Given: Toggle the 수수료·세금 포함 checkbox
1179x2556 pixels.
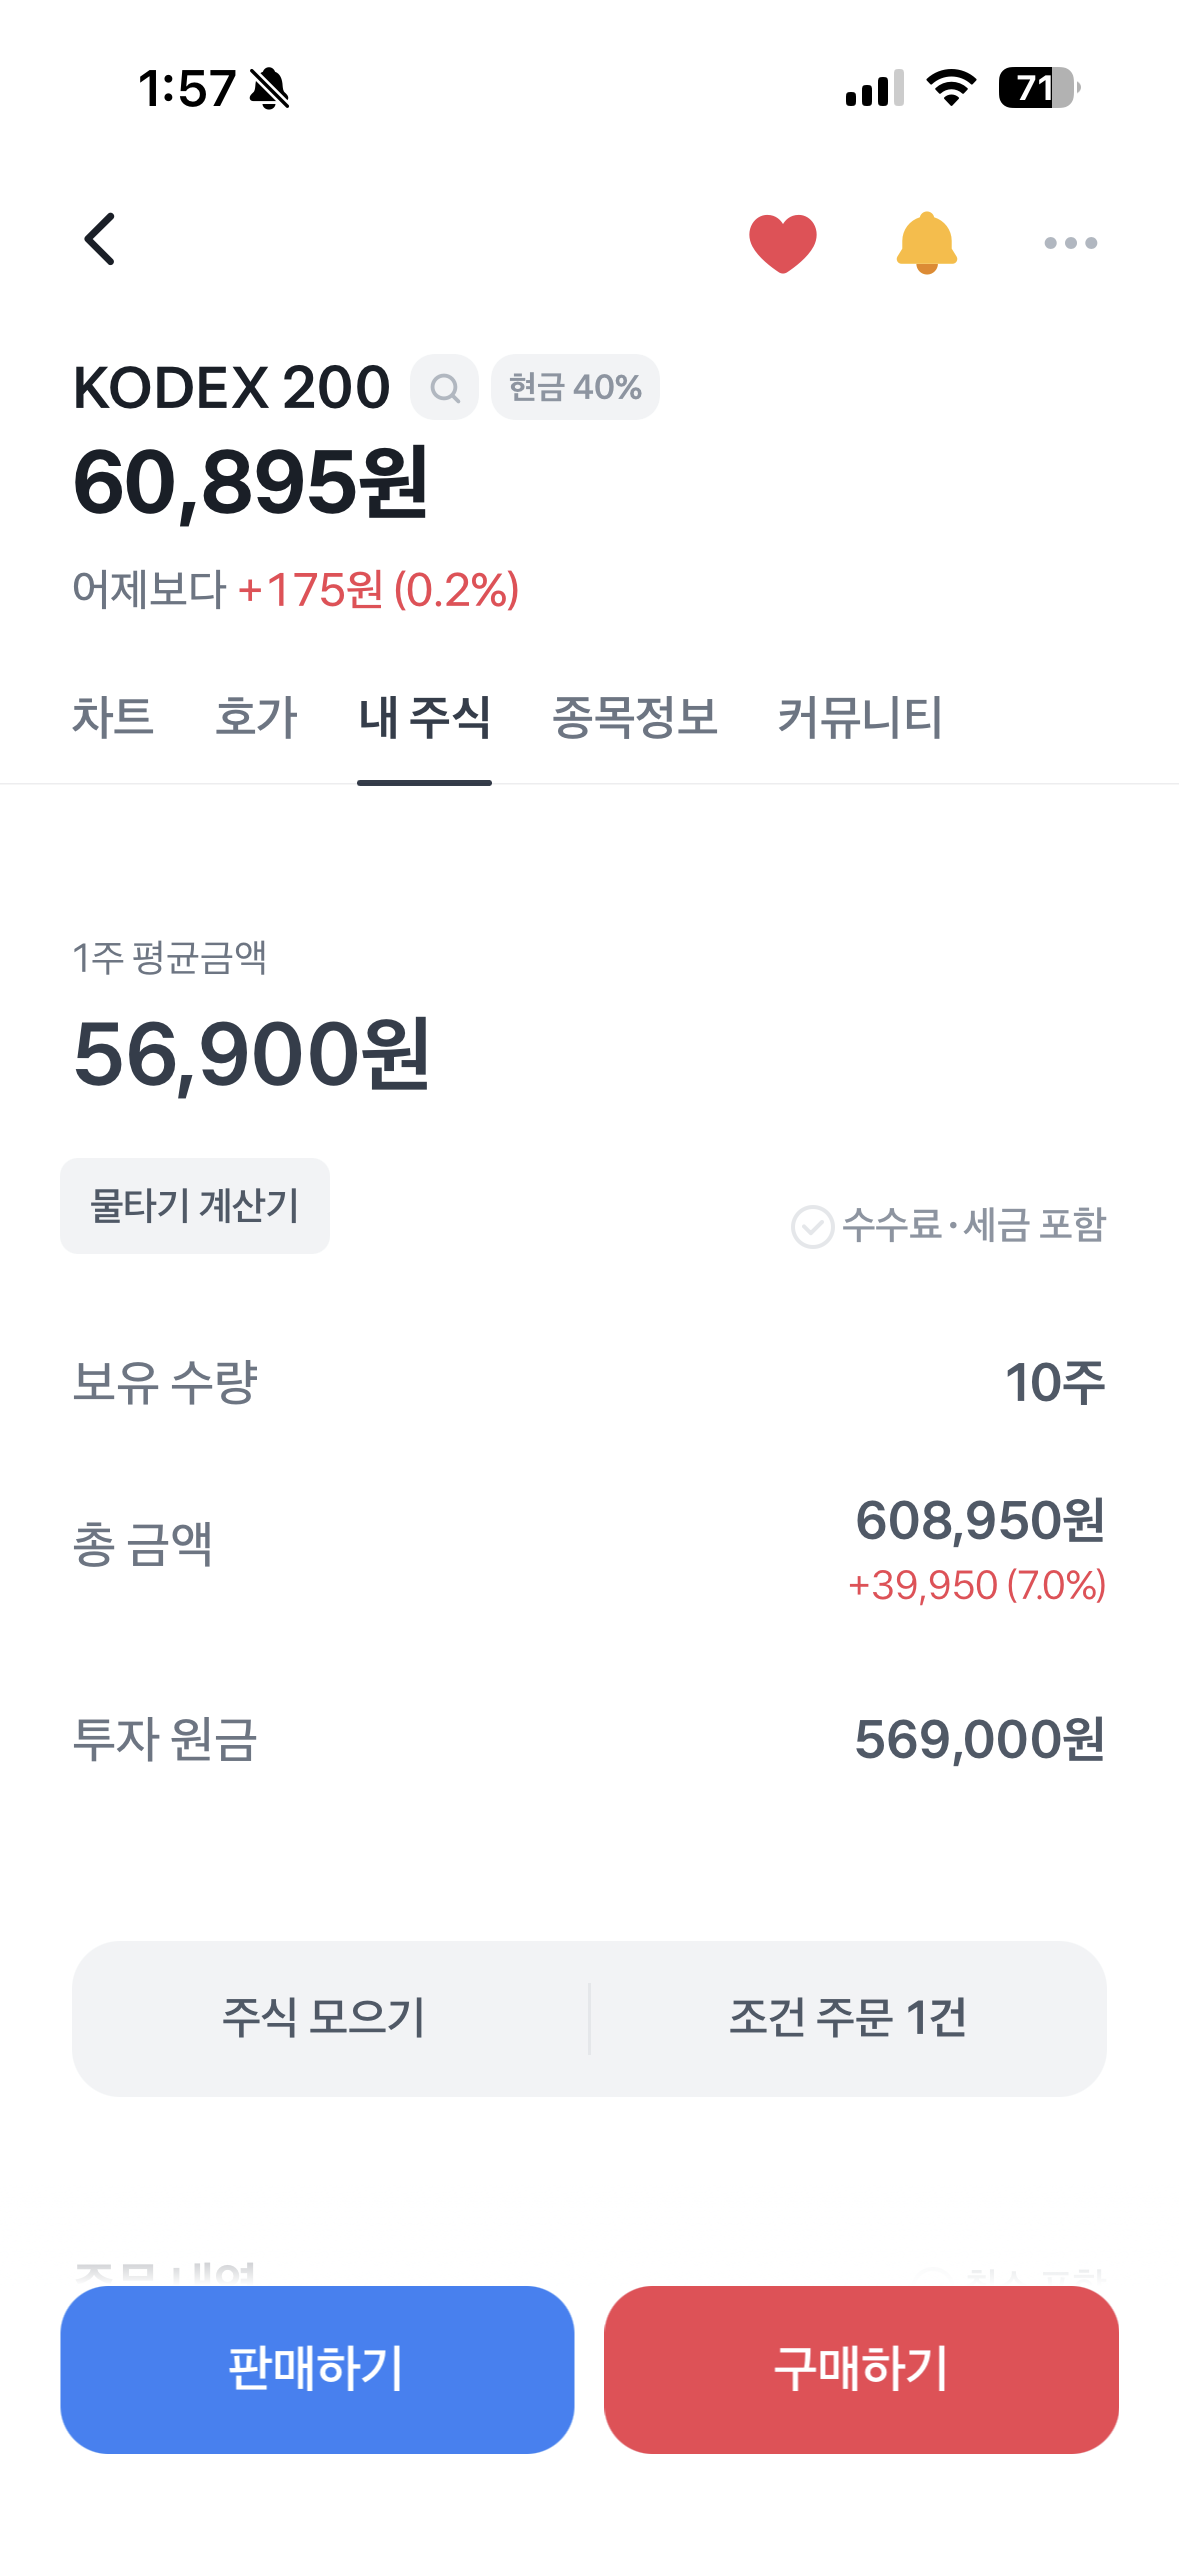Looking at the screenshot, I should (813, 1226).
